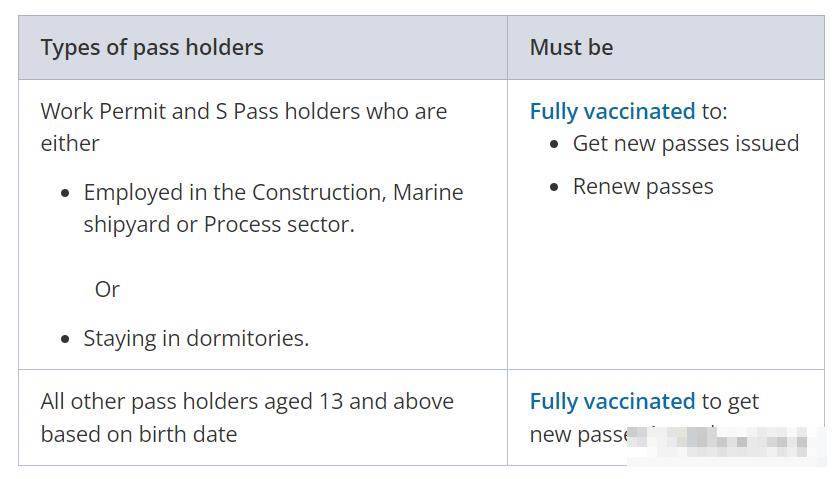Viewport: 835px width, 479px height.
Task: Click the bullet dot before Get new passes
Action: point(554,144)
